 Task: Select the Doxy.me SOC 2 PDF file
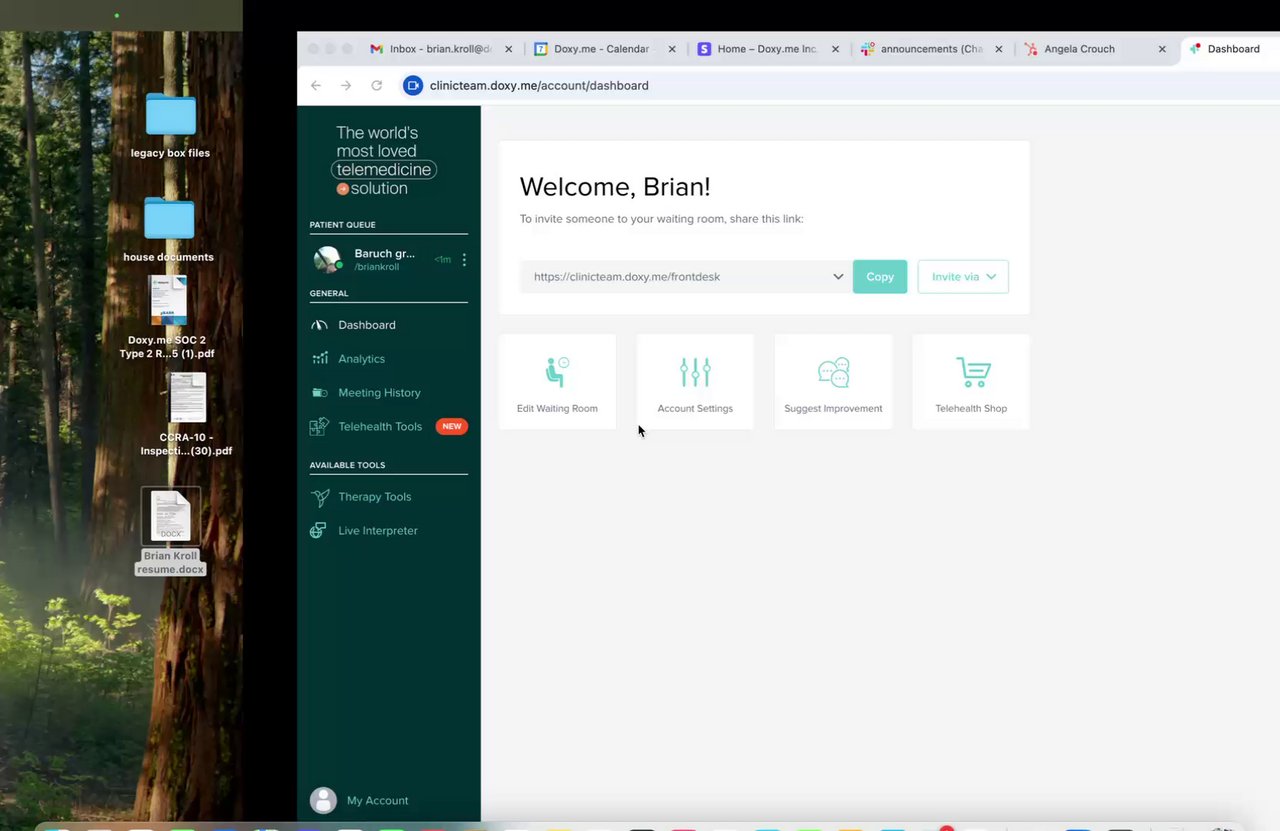168,318
